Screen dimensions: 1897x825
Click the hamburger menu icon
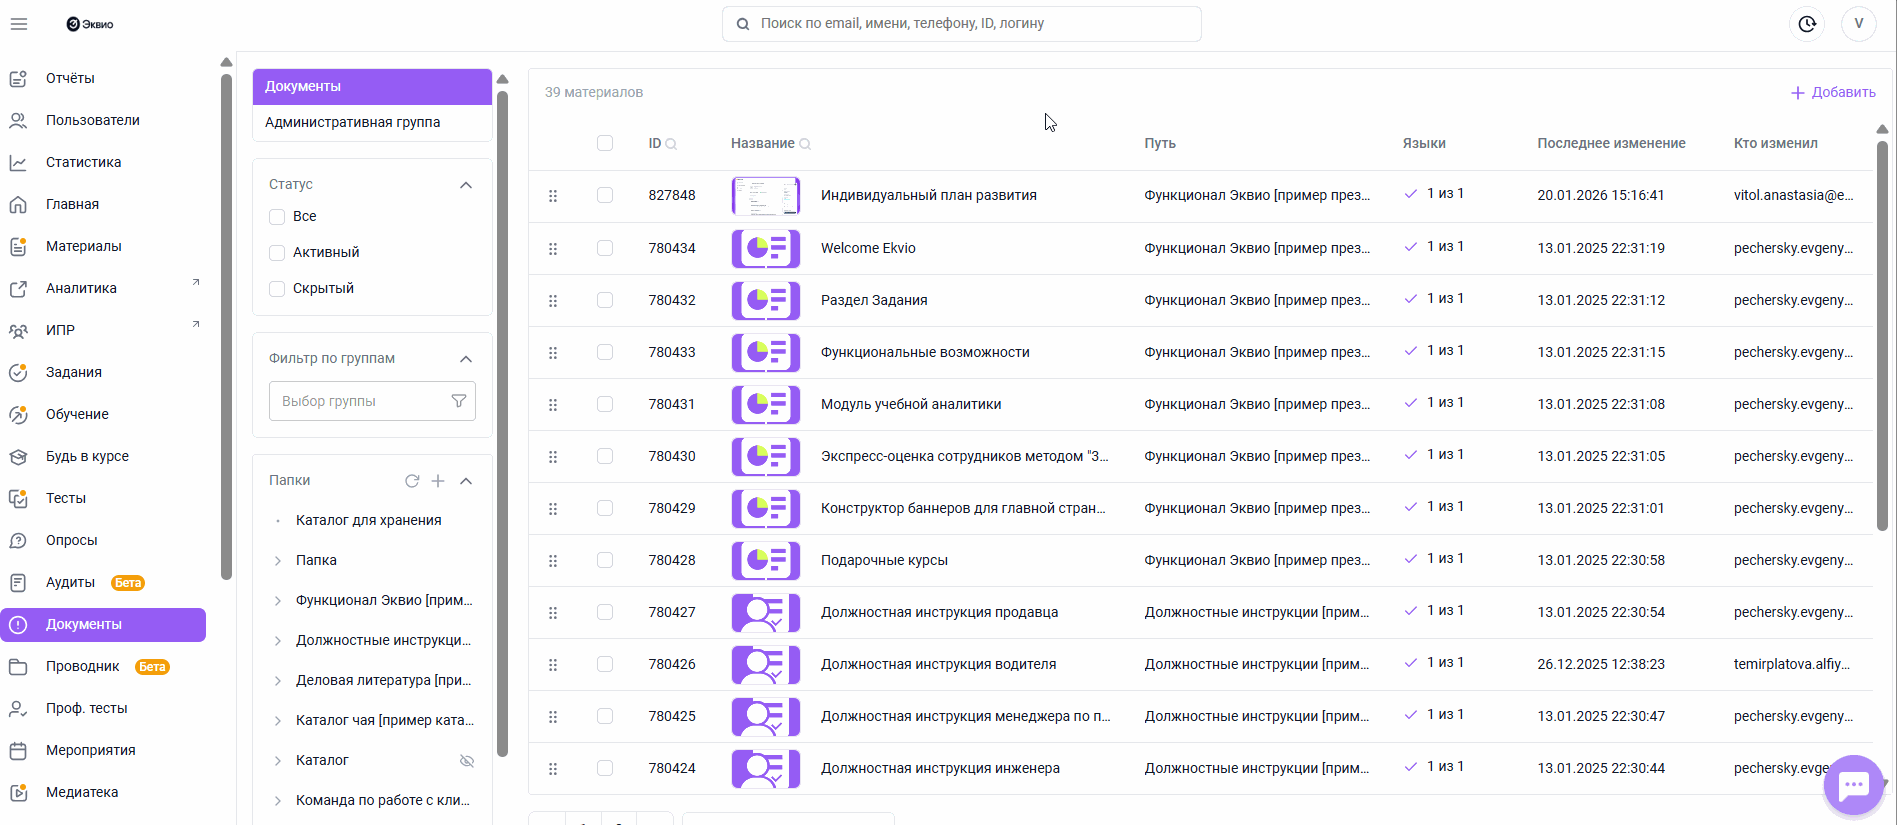19,24
